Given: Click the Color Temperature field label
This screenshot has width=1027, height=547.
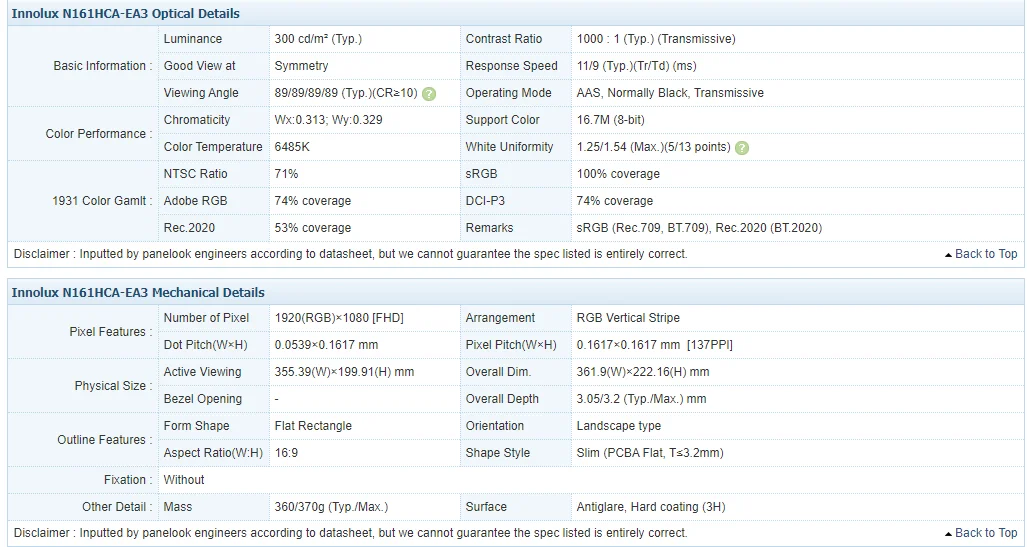Looking at the screenshot, I should coord(213,147).
